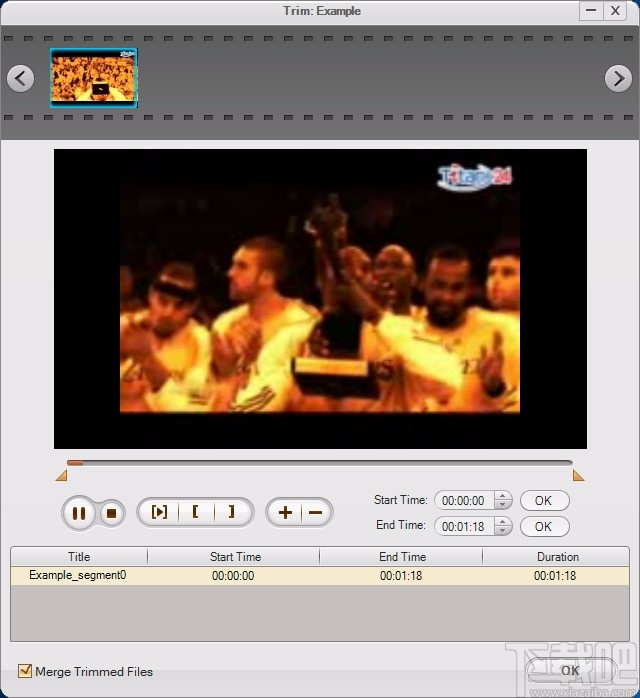Select the video thumbnail in the filmstrip
Image resolution: width=640 pixels, height=698 pixels.
point(93,78)
